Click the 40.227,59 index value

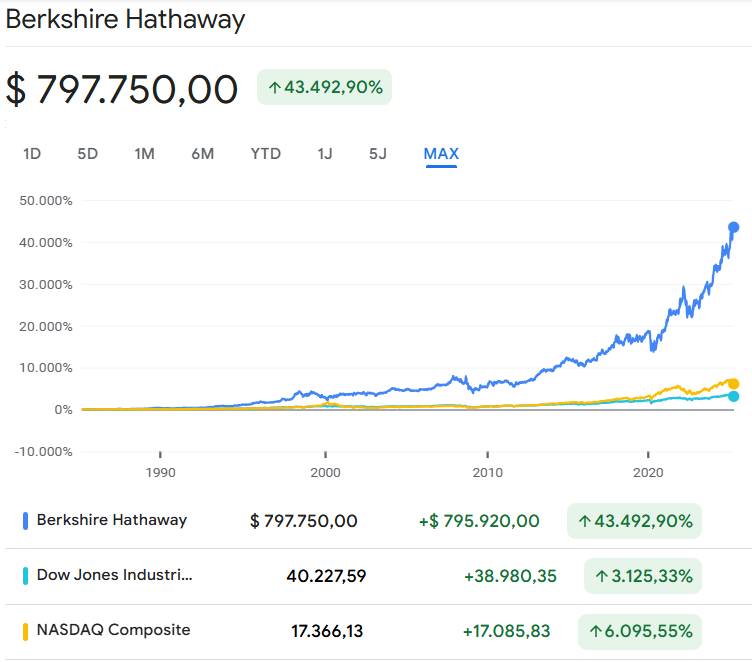(326, 576)
